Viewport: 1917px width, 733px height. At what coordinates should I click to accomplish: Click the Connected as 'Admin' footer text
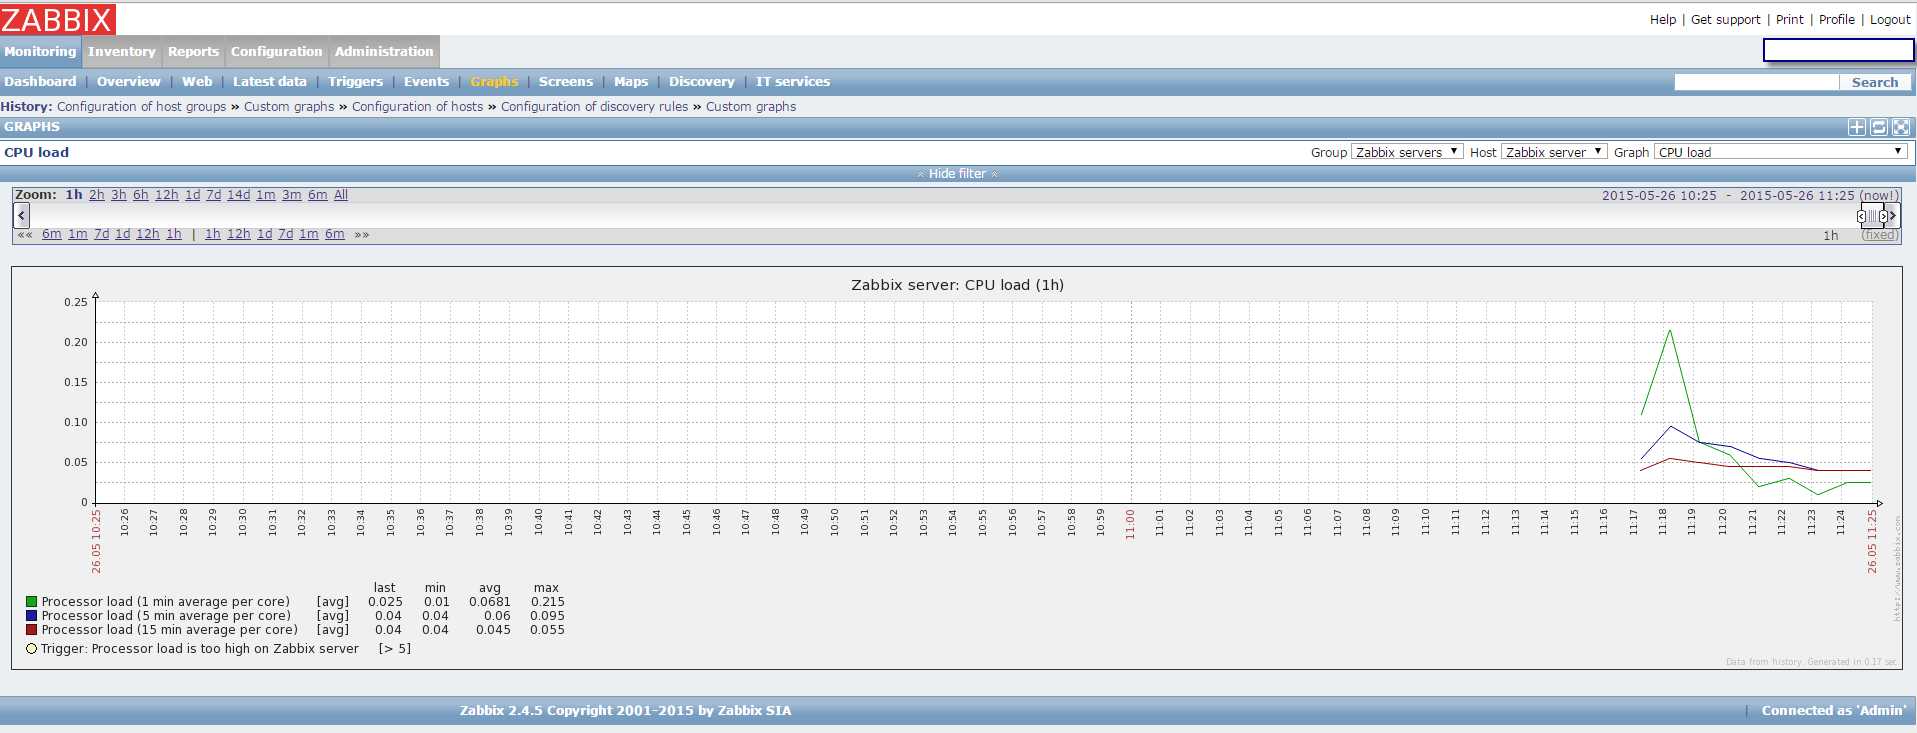tap(1834, 711)
